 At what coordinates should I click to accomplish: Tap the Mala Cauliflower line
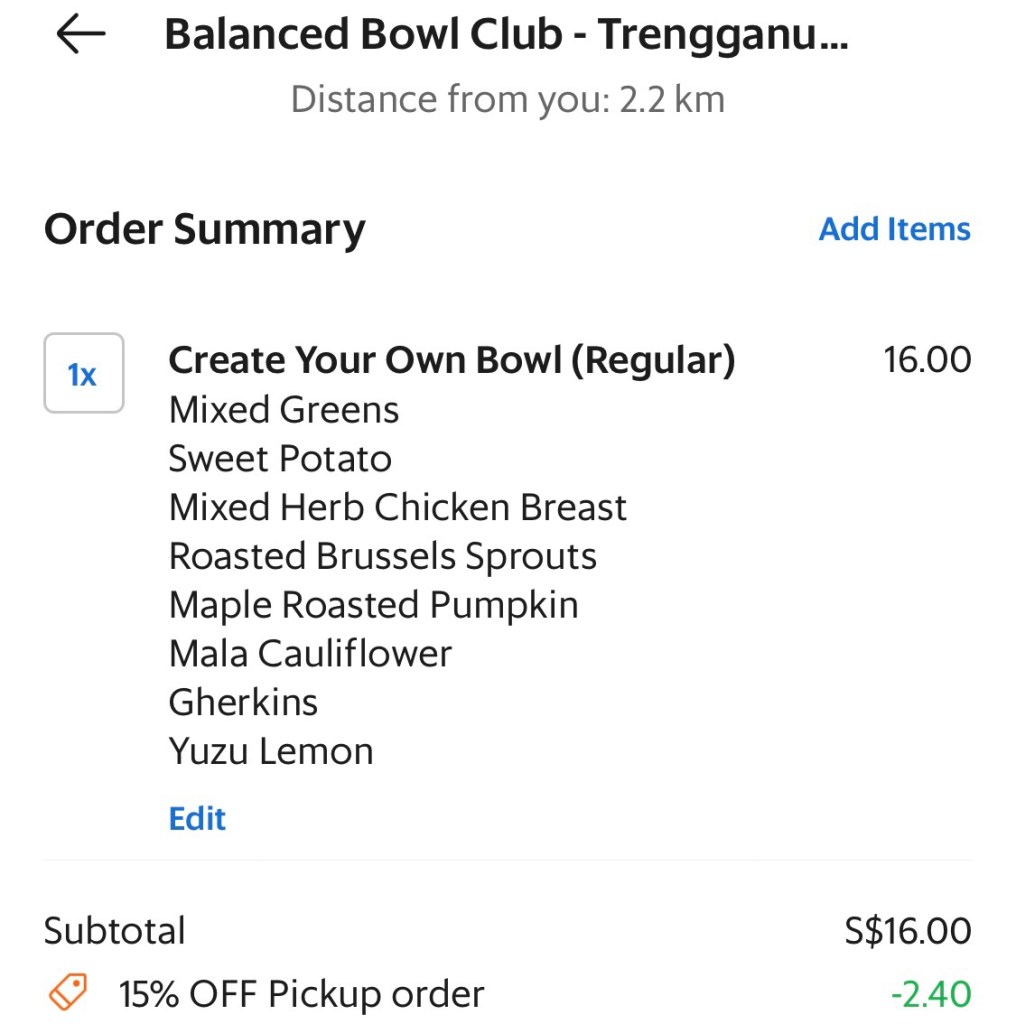click(x=310, y=655)
